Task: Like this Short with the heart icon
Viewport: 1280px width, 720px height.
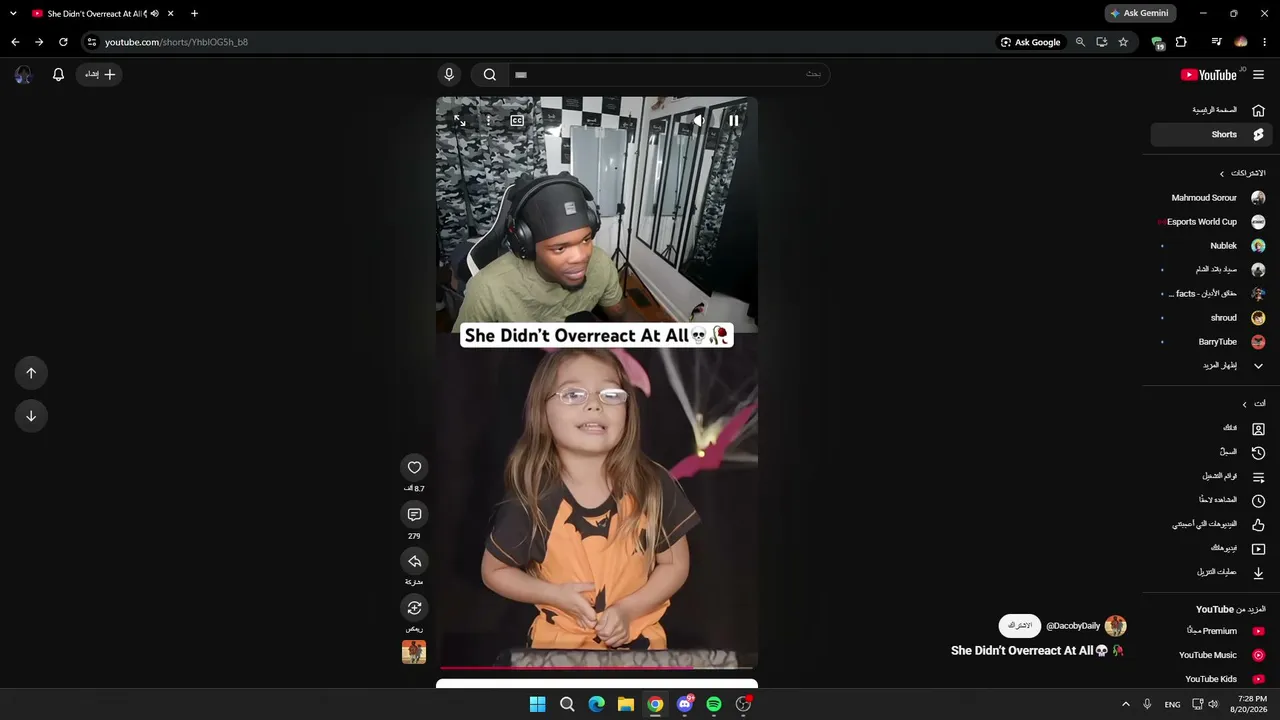Action: [x=414, y=467]
